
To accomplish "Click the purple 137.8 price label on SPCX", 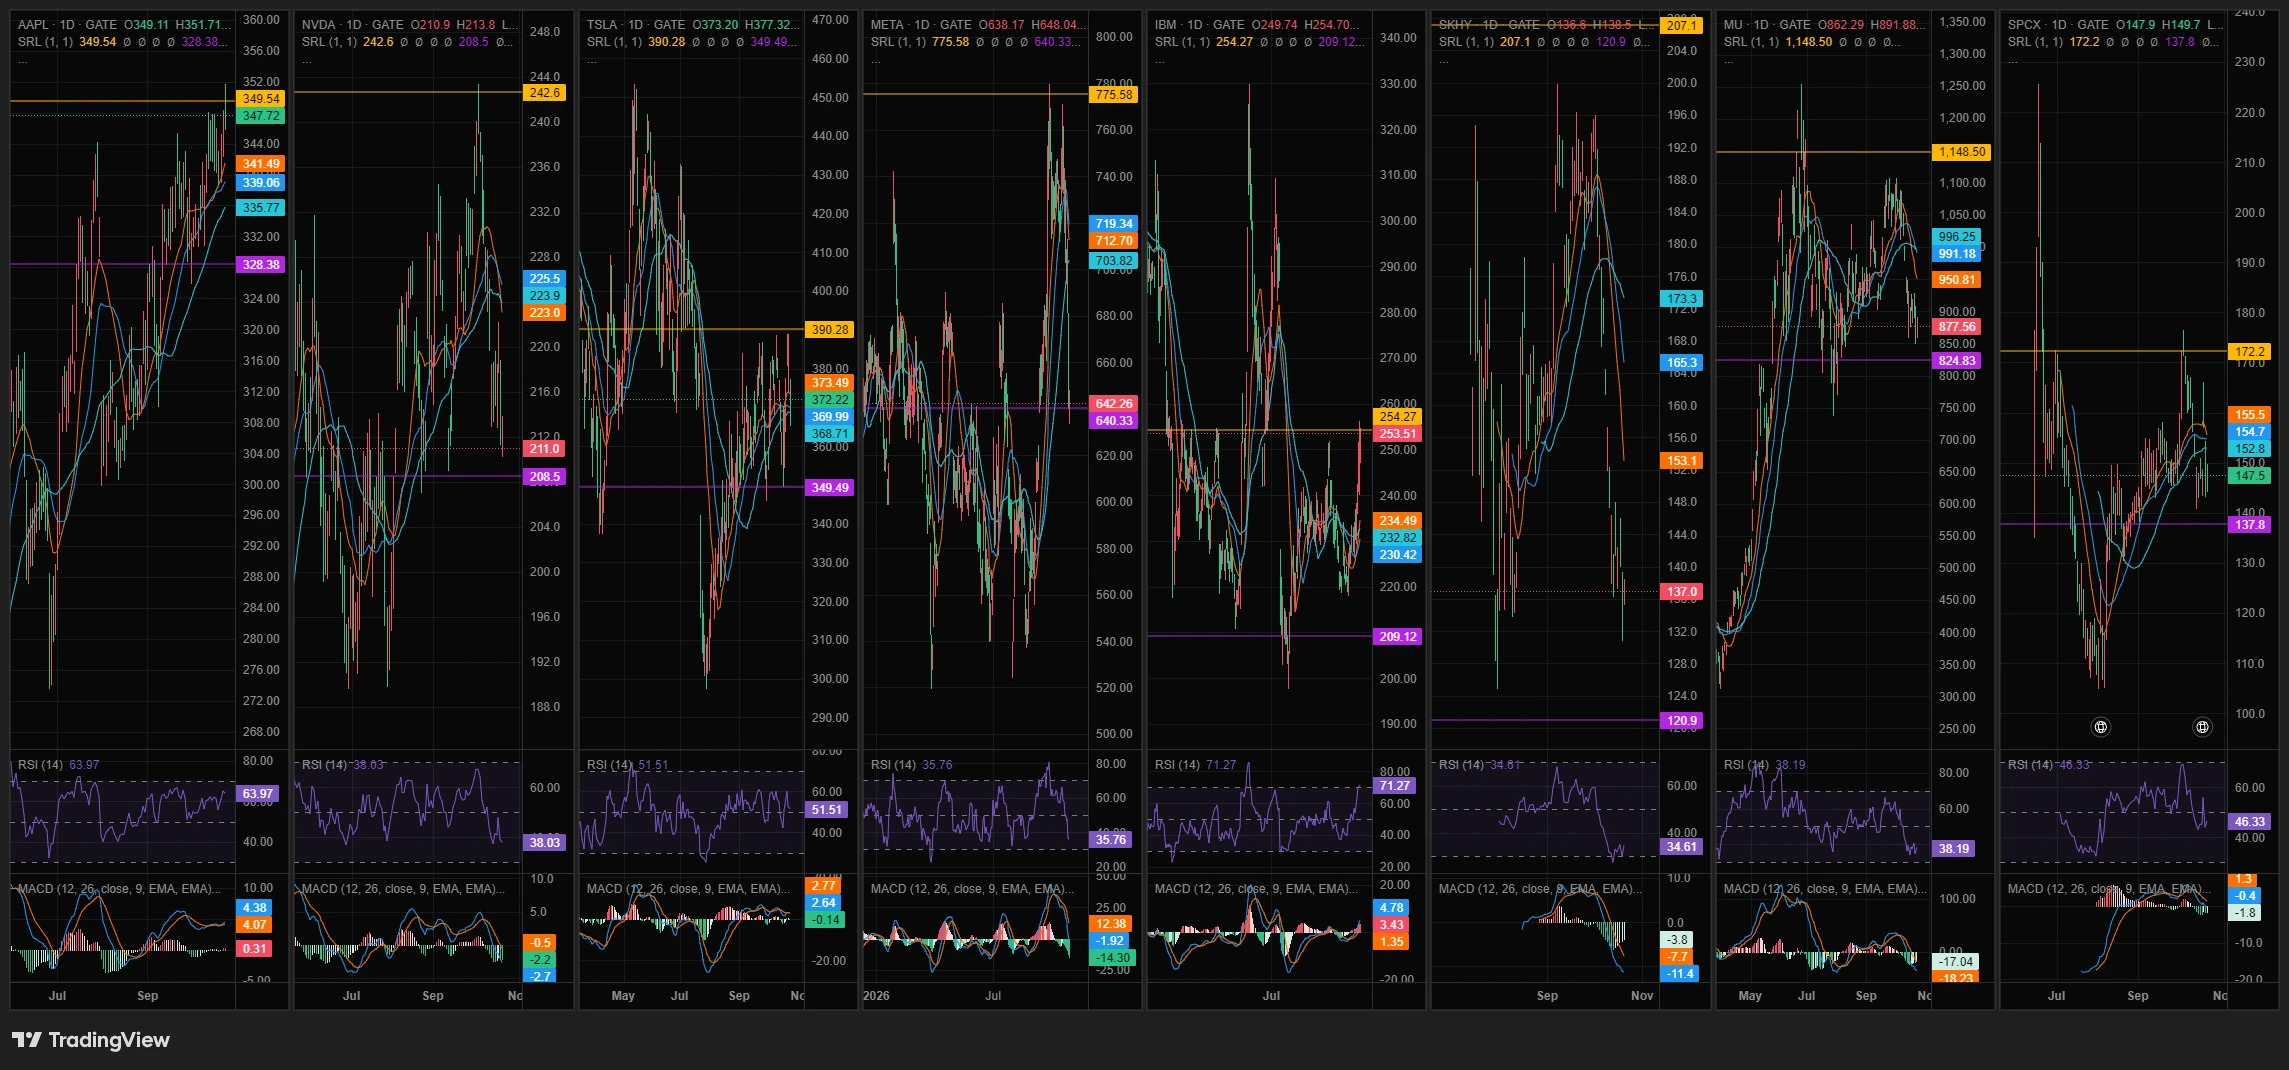I will (2249, 525).
